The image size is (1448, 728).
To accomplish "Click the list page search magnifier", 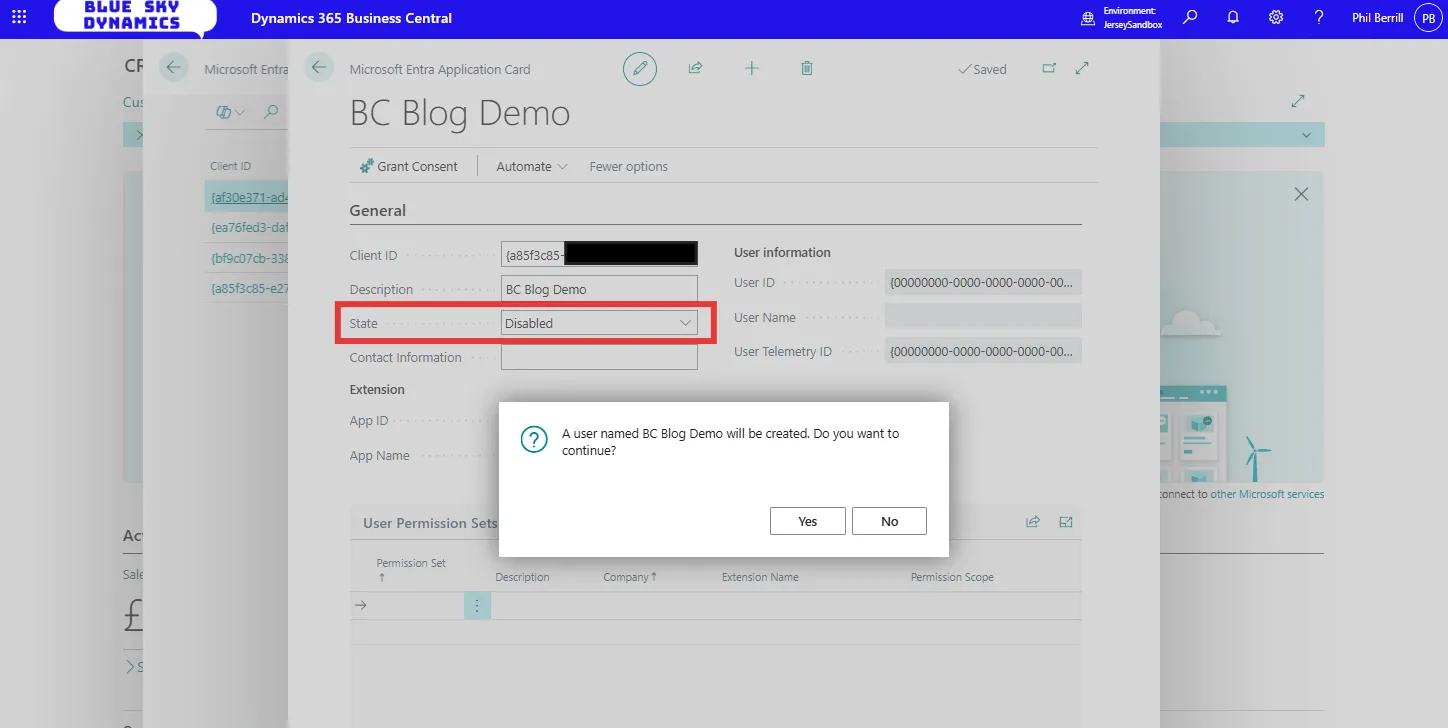I will (x=271, y=113).
